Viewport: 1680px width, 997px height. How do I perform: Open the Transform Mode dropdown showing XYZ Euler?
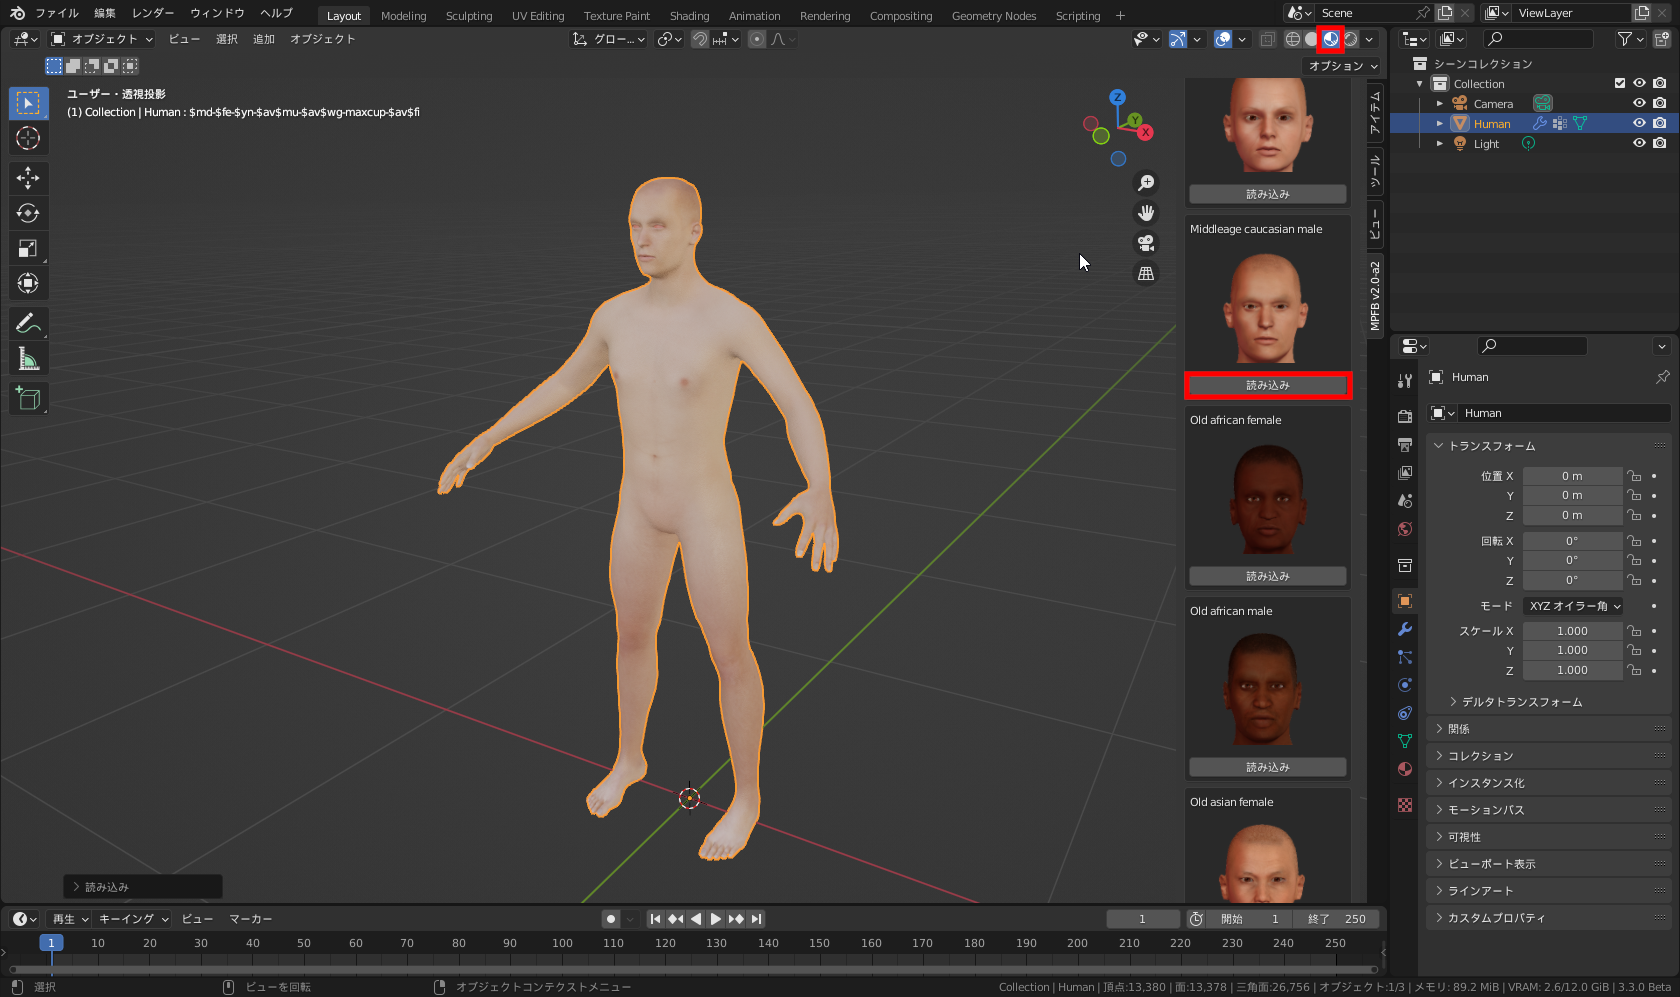click(1573, 605)
